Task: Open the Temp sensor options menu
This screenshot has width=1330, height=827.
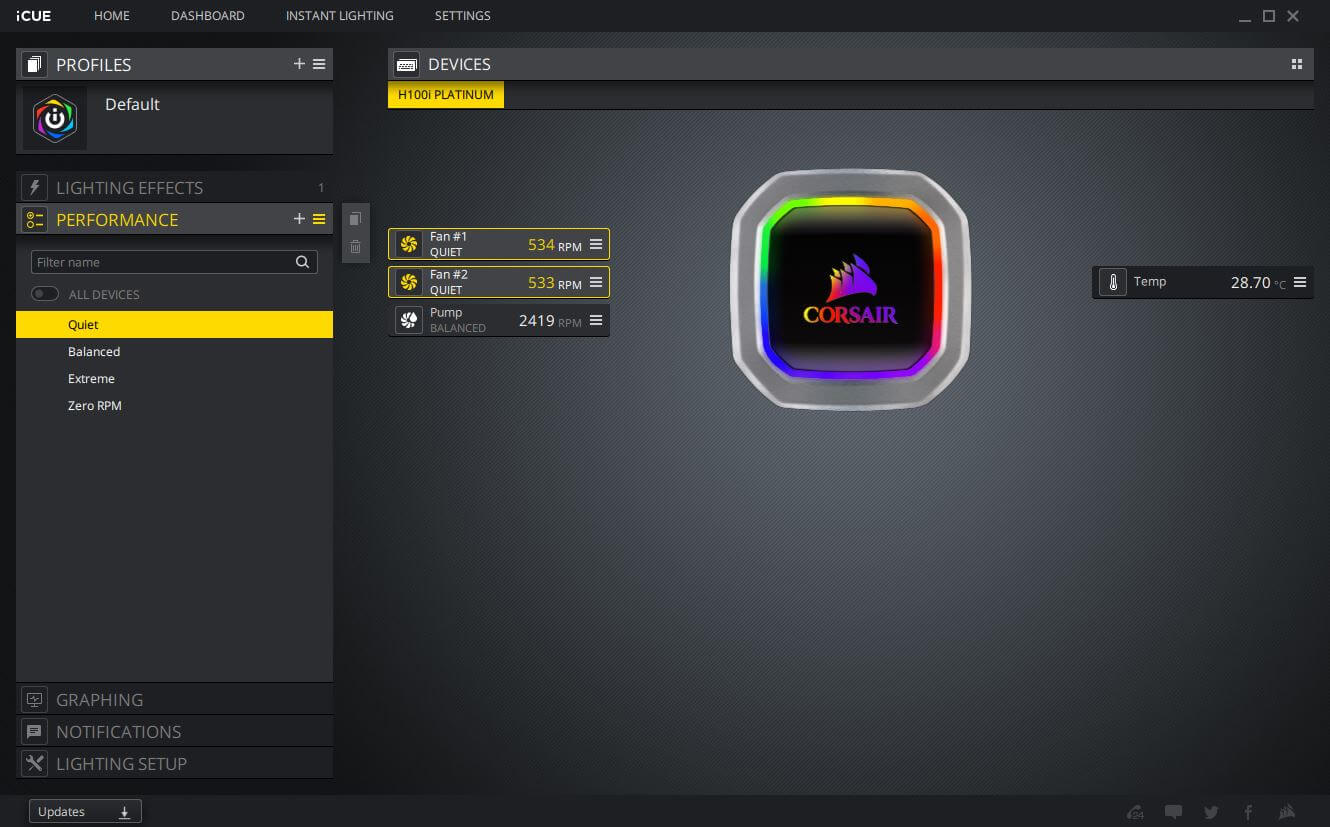Action: [x=1300, y=282]
